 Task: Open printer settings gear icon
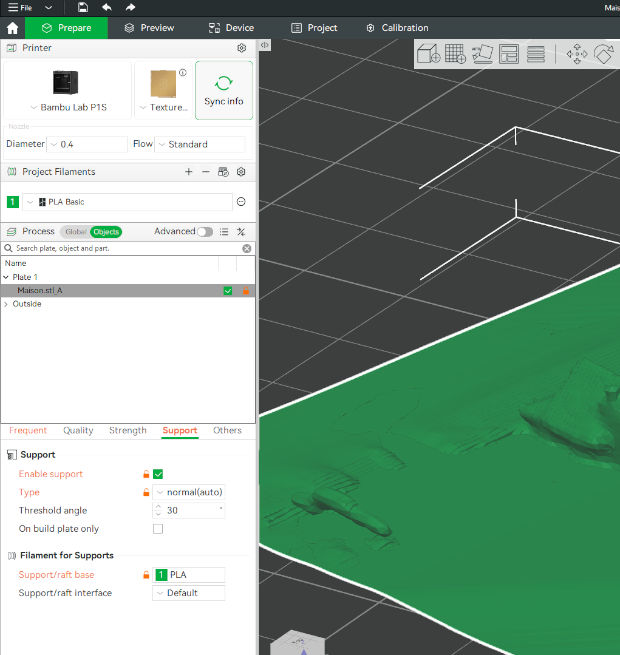coord(241,48)
